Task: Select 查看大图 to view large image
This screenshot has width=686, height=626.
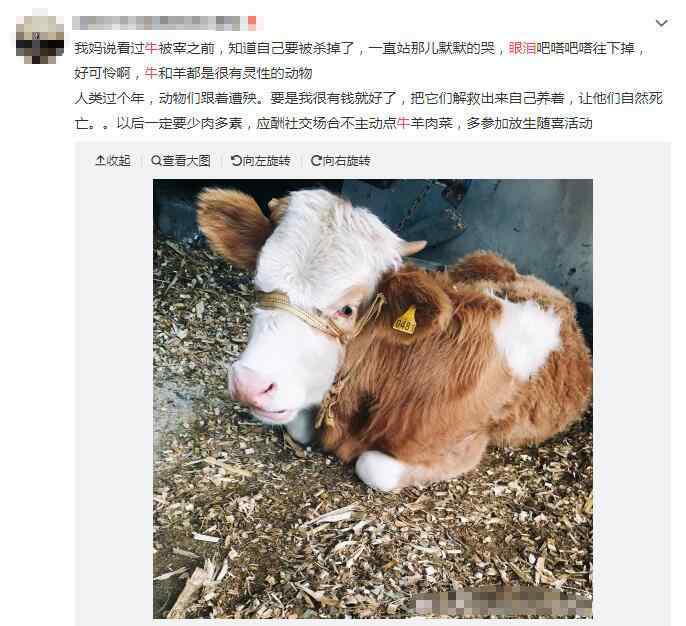Action: [186, 161]
